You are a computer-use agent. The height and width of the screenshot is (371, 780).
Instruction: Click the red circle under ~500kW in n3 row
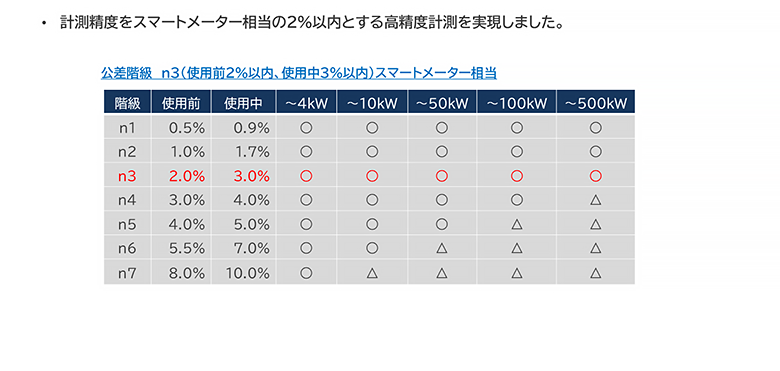coord(595,176)
